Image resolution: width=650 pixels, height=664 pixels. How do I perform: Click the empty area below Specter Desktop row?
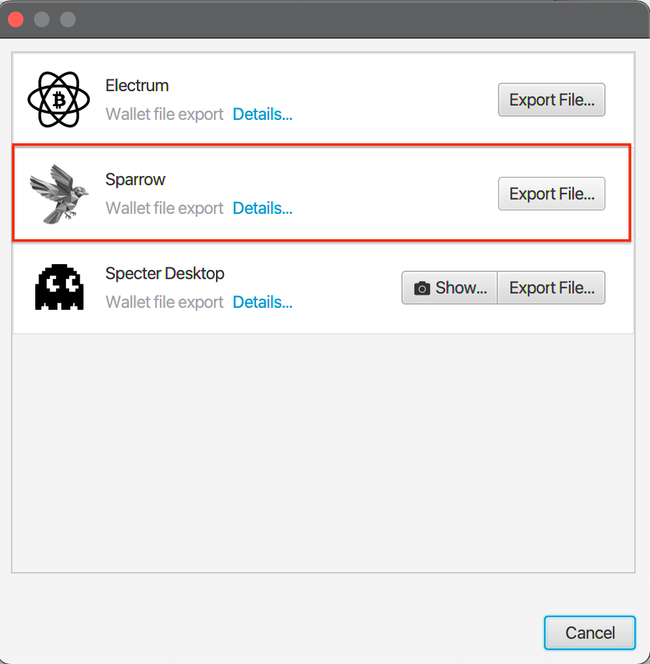tap(322, 450)
